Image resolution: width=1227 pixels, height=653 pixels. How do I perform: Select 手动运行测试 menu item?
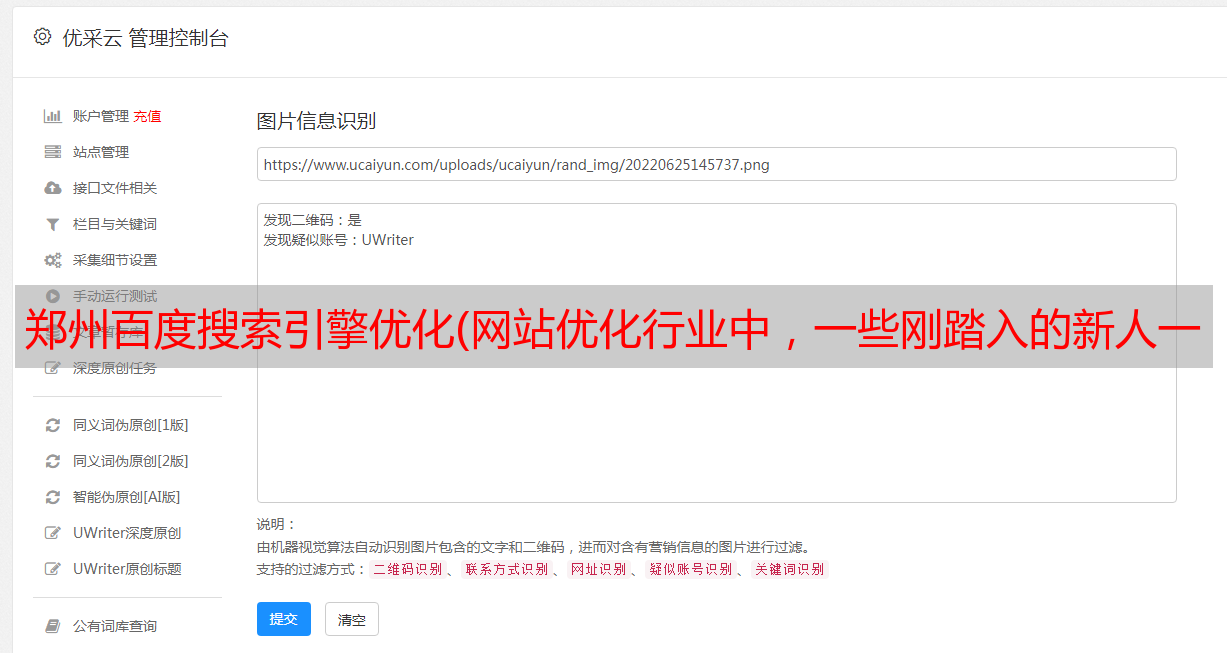(x=115, y=296)
